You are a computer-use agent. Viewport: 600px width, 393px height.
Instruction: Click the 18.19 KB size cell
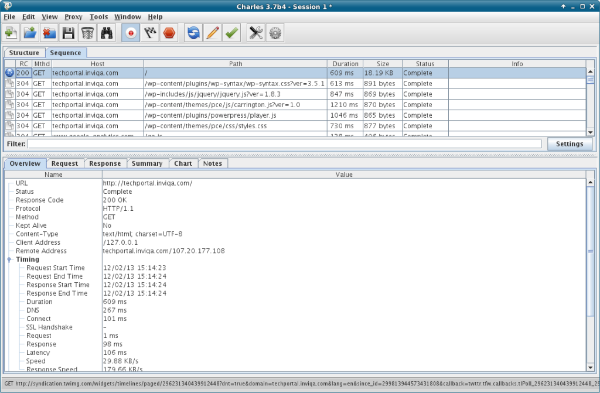click(383, 73)
